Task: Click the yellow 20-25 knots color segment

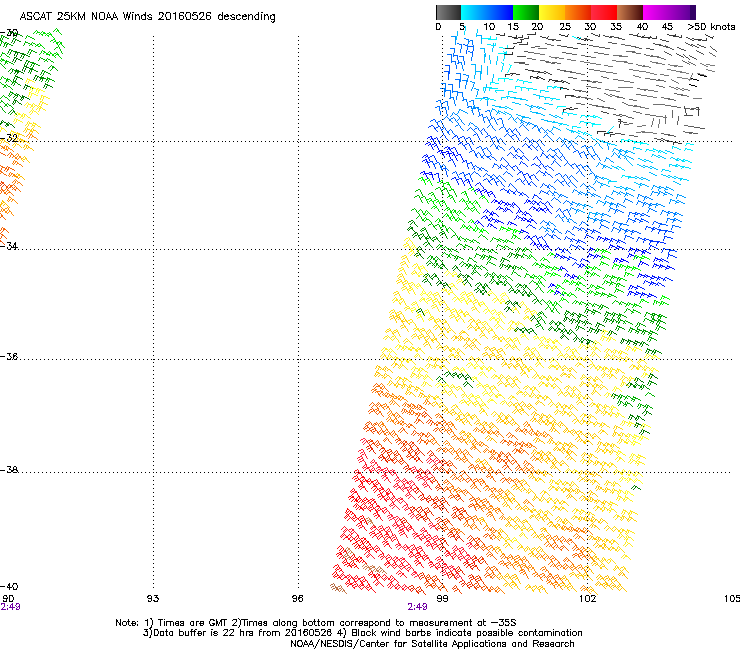Action: click(552, 12)
